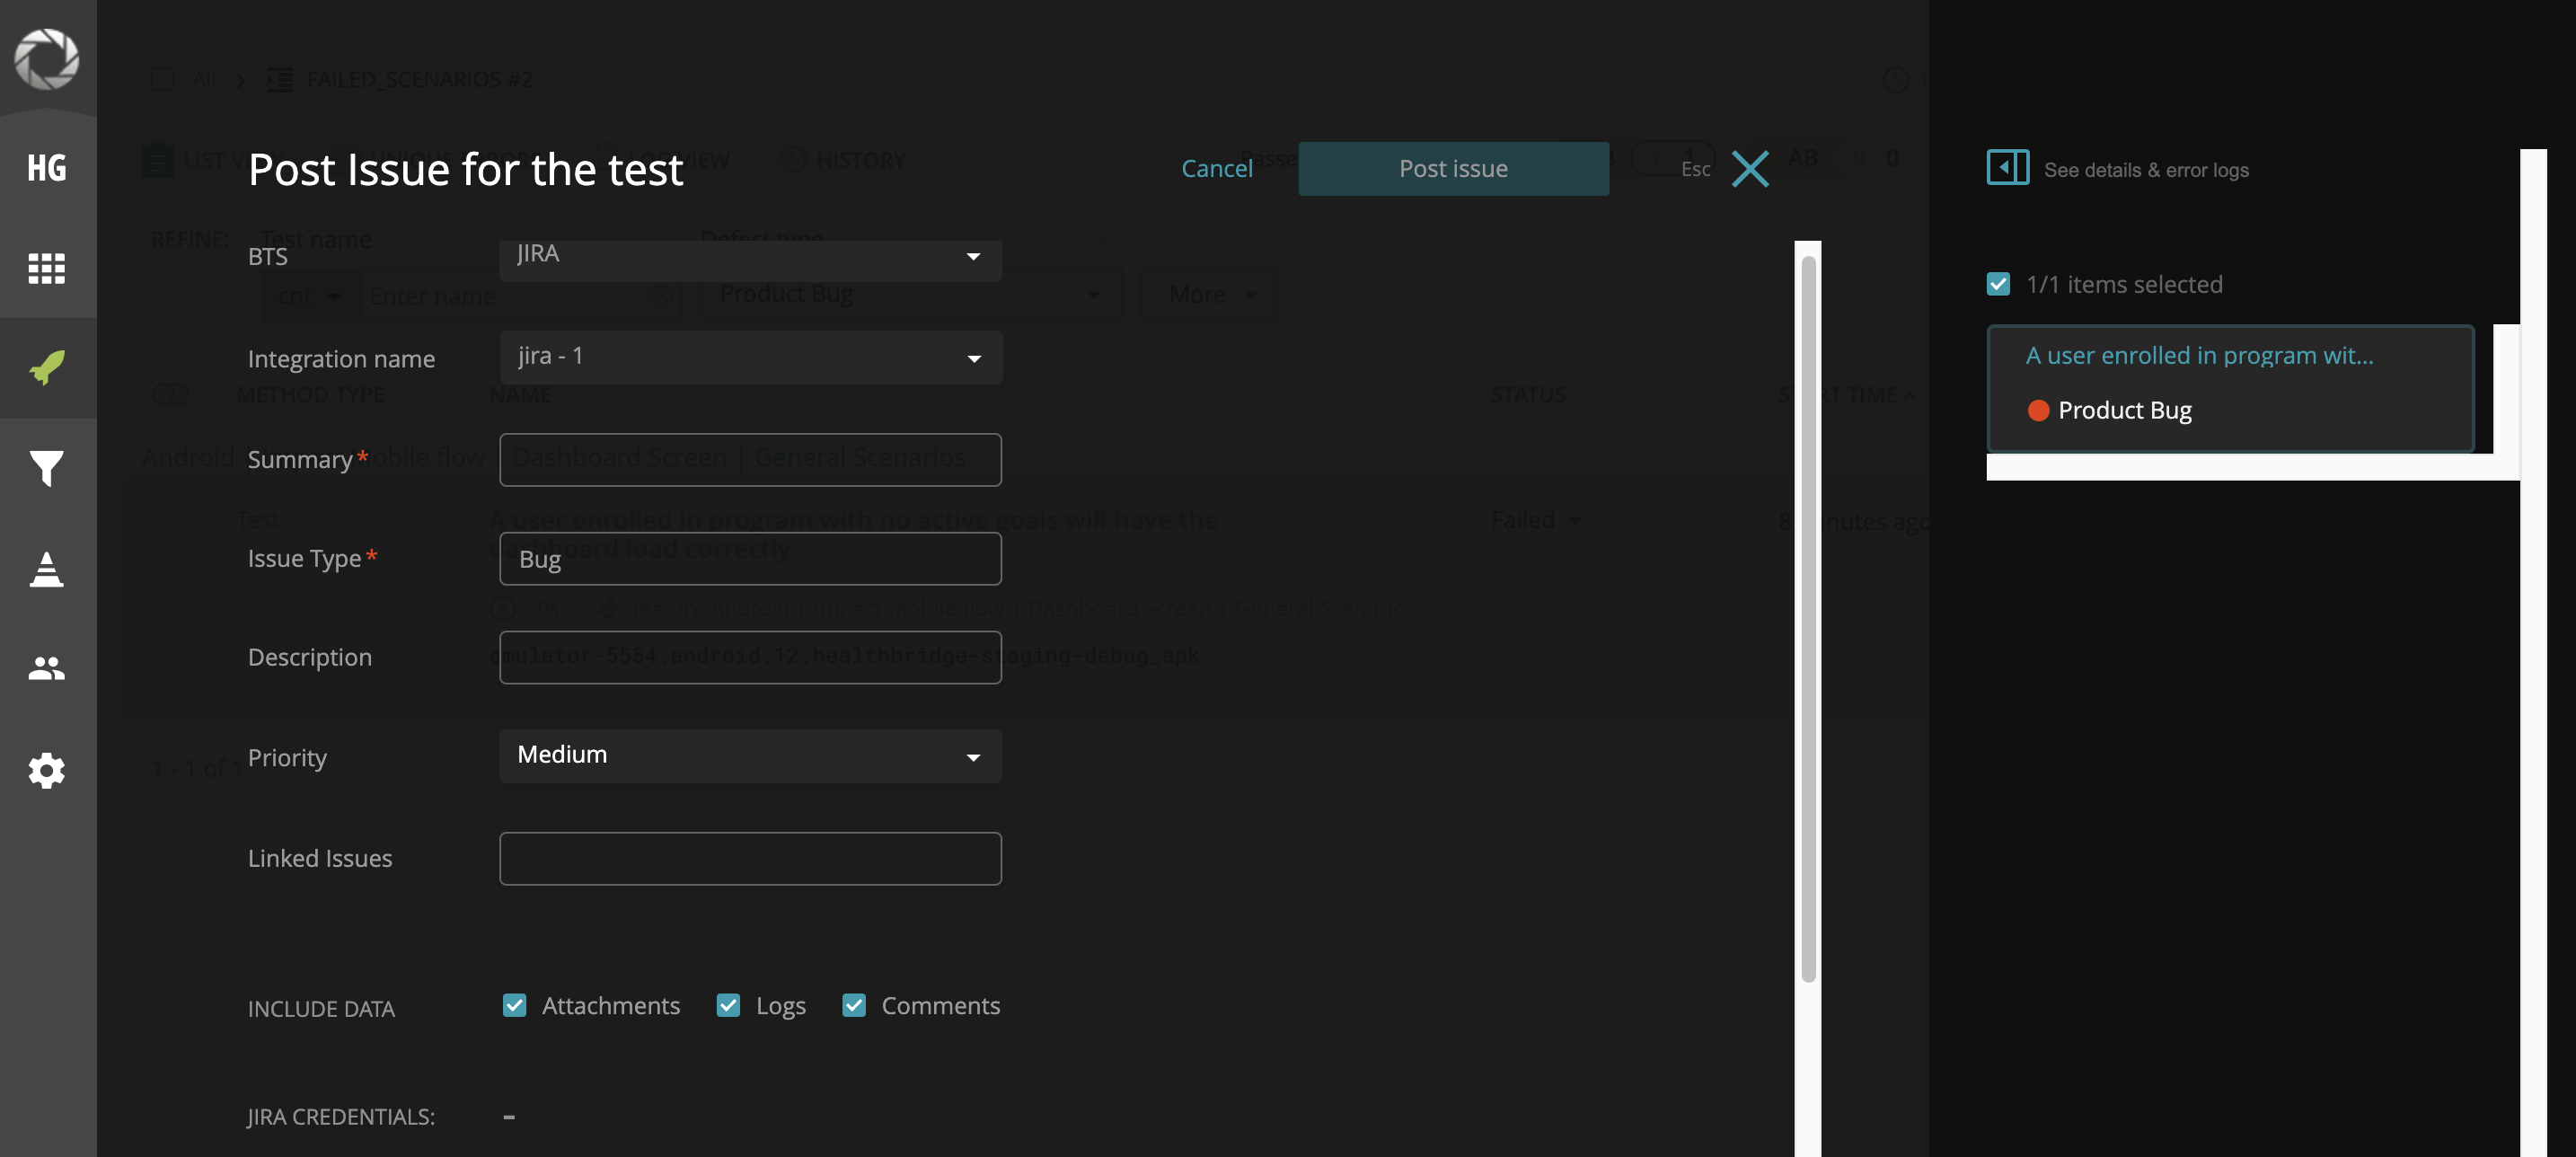
Task: Open the Project Members people icon
Action: coord(47,668)
